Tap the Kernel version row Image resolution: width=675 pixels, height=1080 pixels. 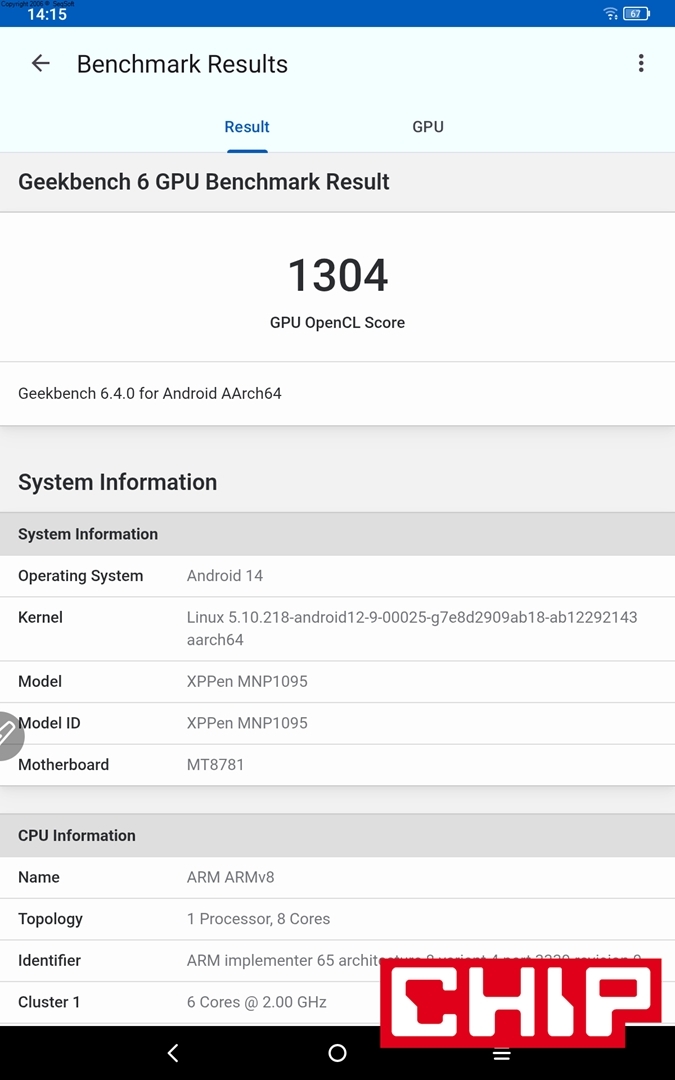coord(337,628)
